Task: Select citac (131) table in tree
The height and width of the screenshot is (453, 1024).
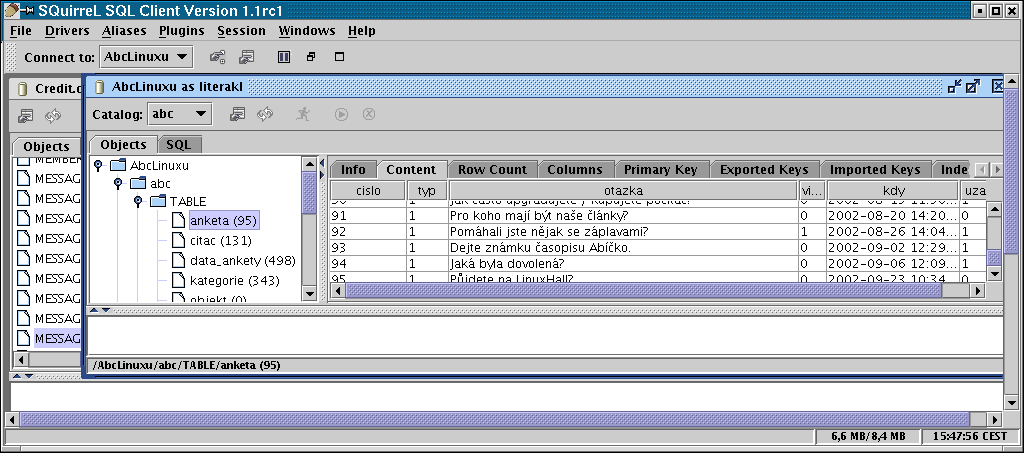Action: [x=221, y=241]
